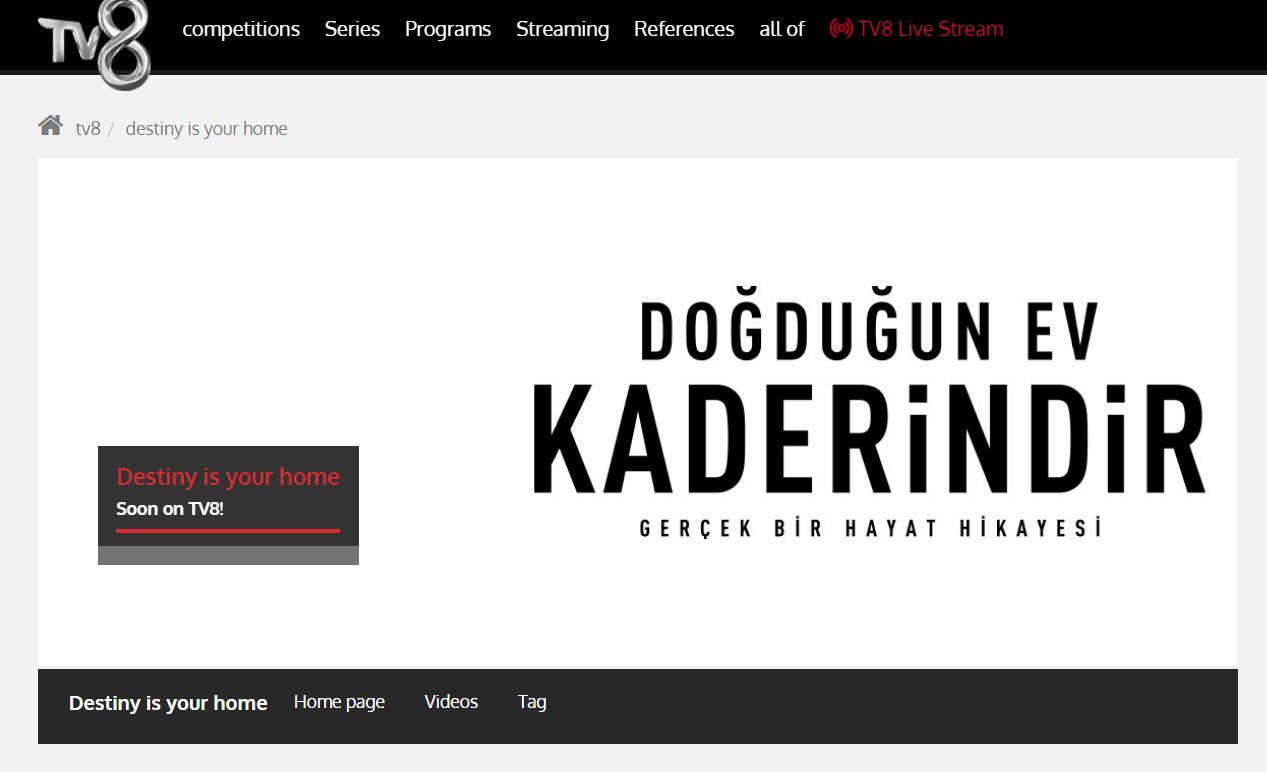The image size is (1267, 772).
Task: Click the 'Destiny is your home' heading in dark bar
Action: click(x=168, y=703)
